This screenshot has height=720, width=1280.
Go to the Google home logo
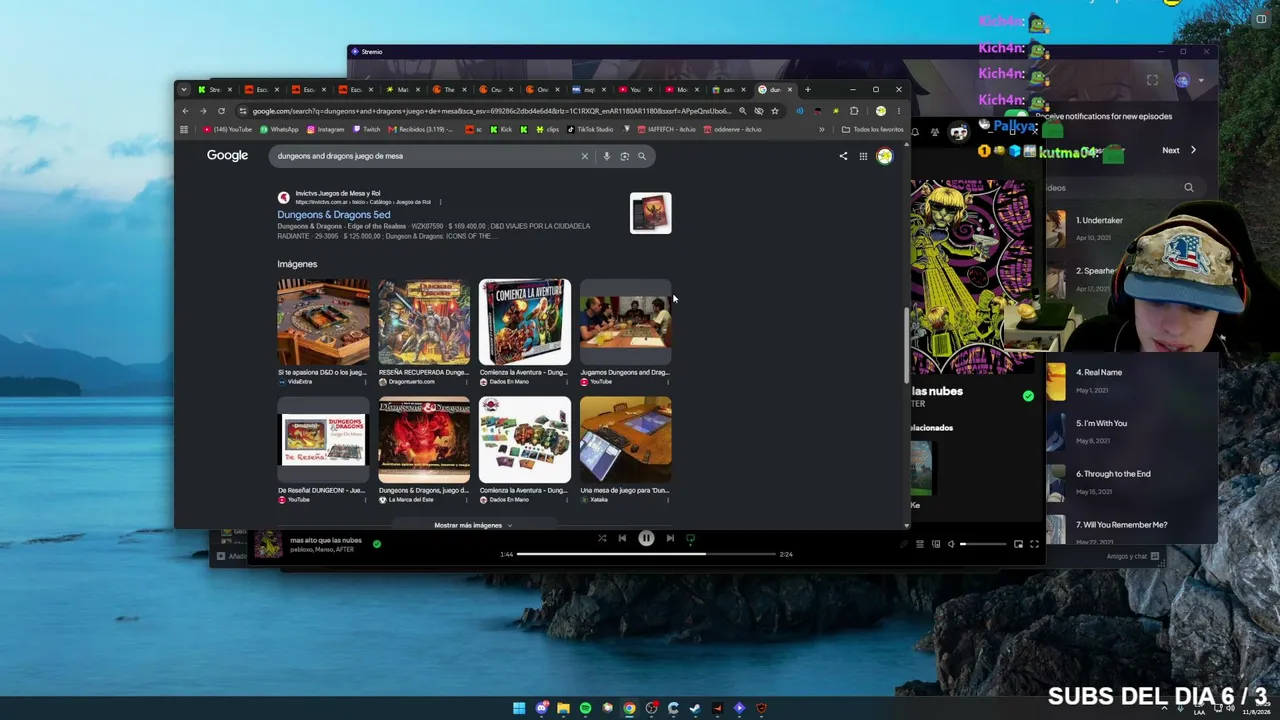coord(227,155)
